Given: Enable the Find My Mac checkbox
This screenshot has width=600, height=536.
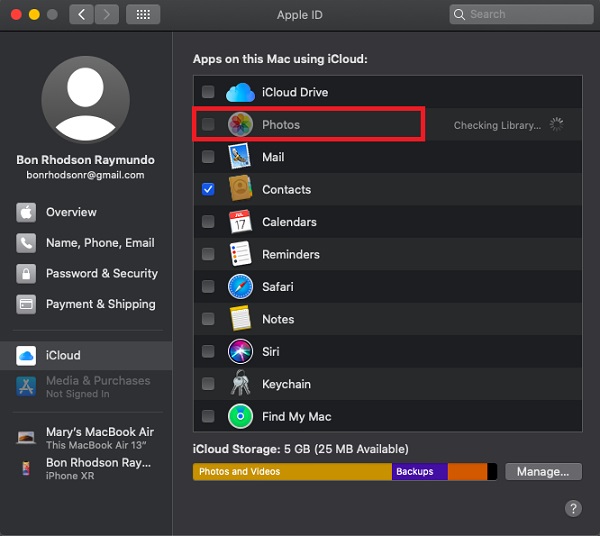Looking at the screenshot, I should point(208,416).
